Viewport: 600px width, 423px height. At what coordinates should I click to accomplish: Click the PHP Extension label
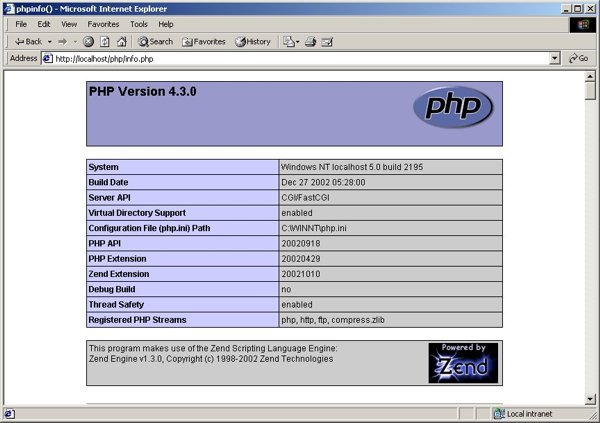117,259
